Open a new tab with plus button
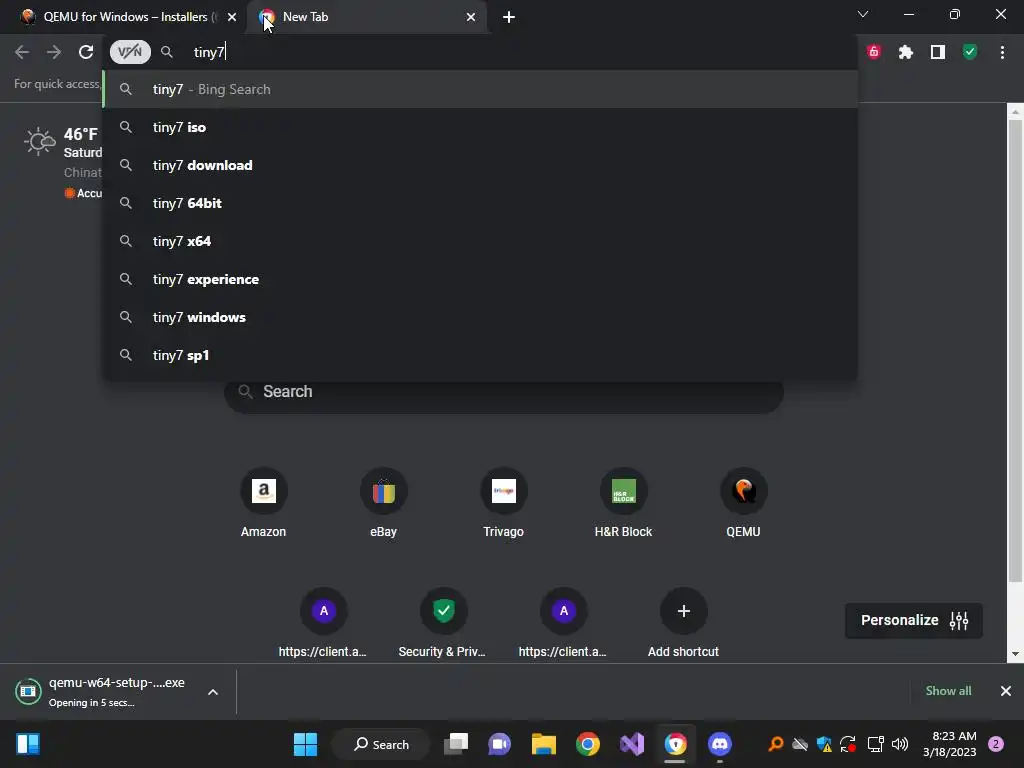Screen dimensions: 1024x768 (x=509, y=18)
